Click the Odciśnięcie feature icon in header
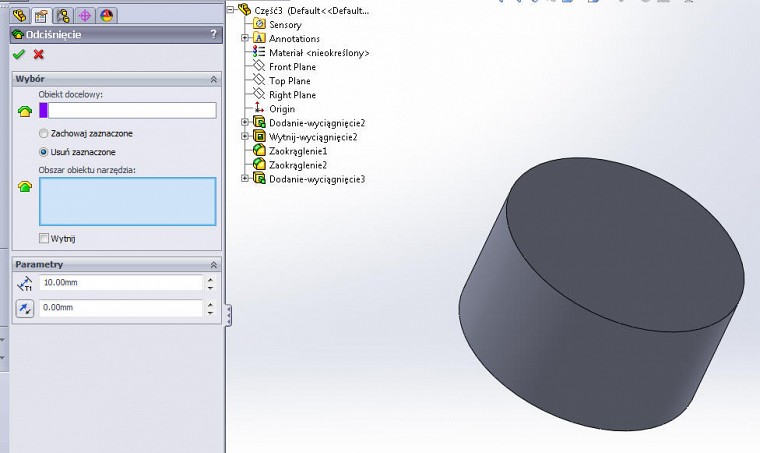The image size is (760, 453). pos(18,34)
